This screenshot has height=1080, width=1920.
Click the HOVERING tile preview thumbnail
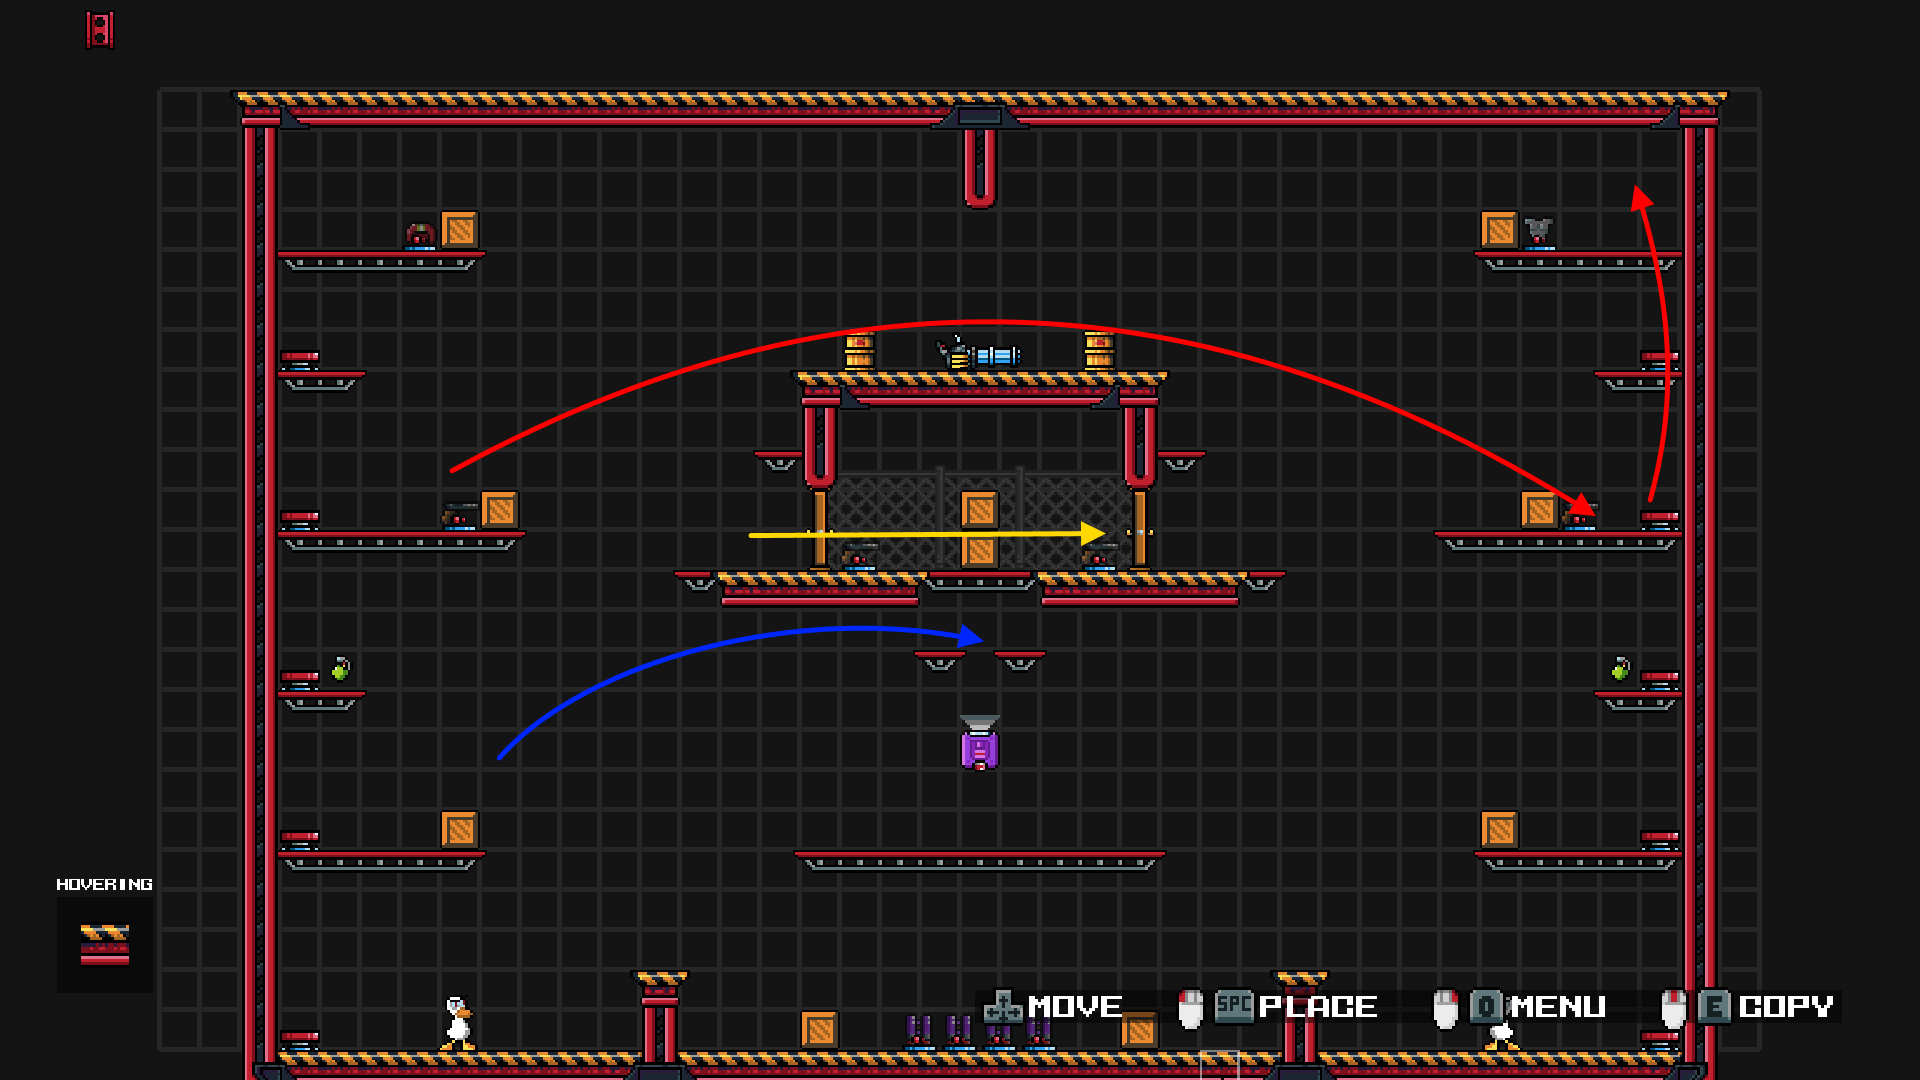tap(105, 945)
